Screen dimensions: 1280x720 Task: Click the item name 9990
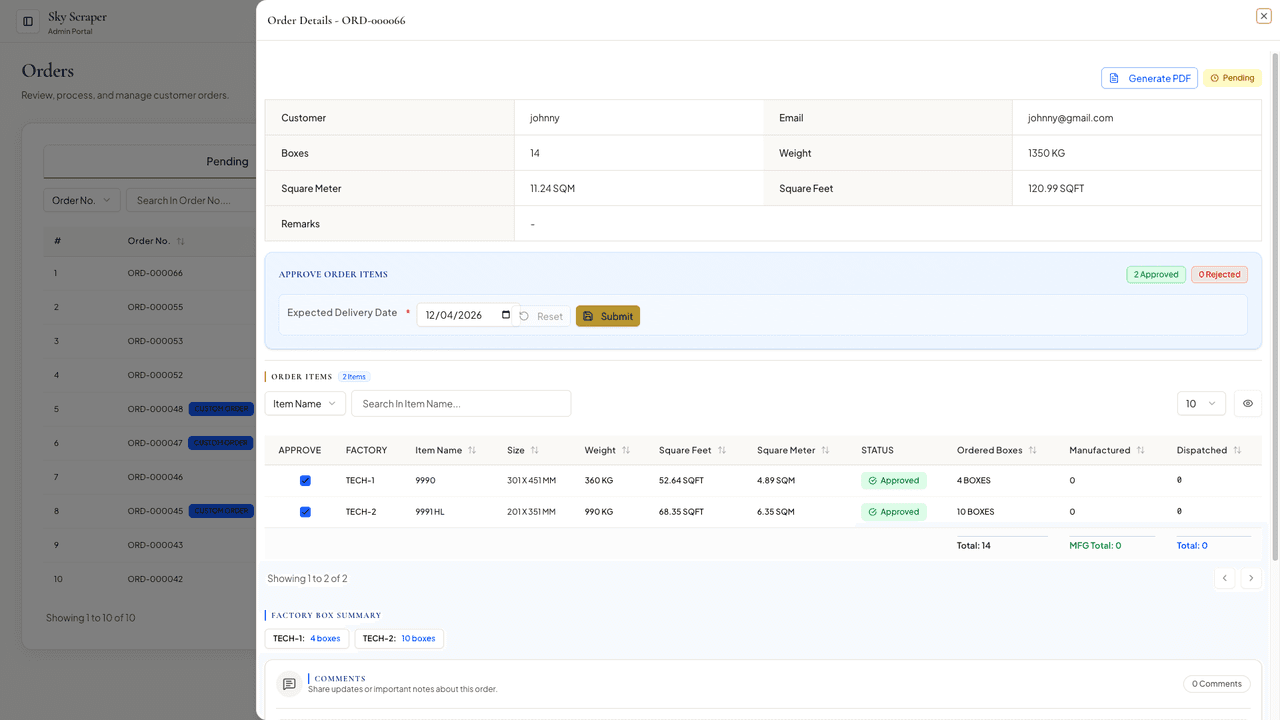pyautogui.click(x=426, y=481)
